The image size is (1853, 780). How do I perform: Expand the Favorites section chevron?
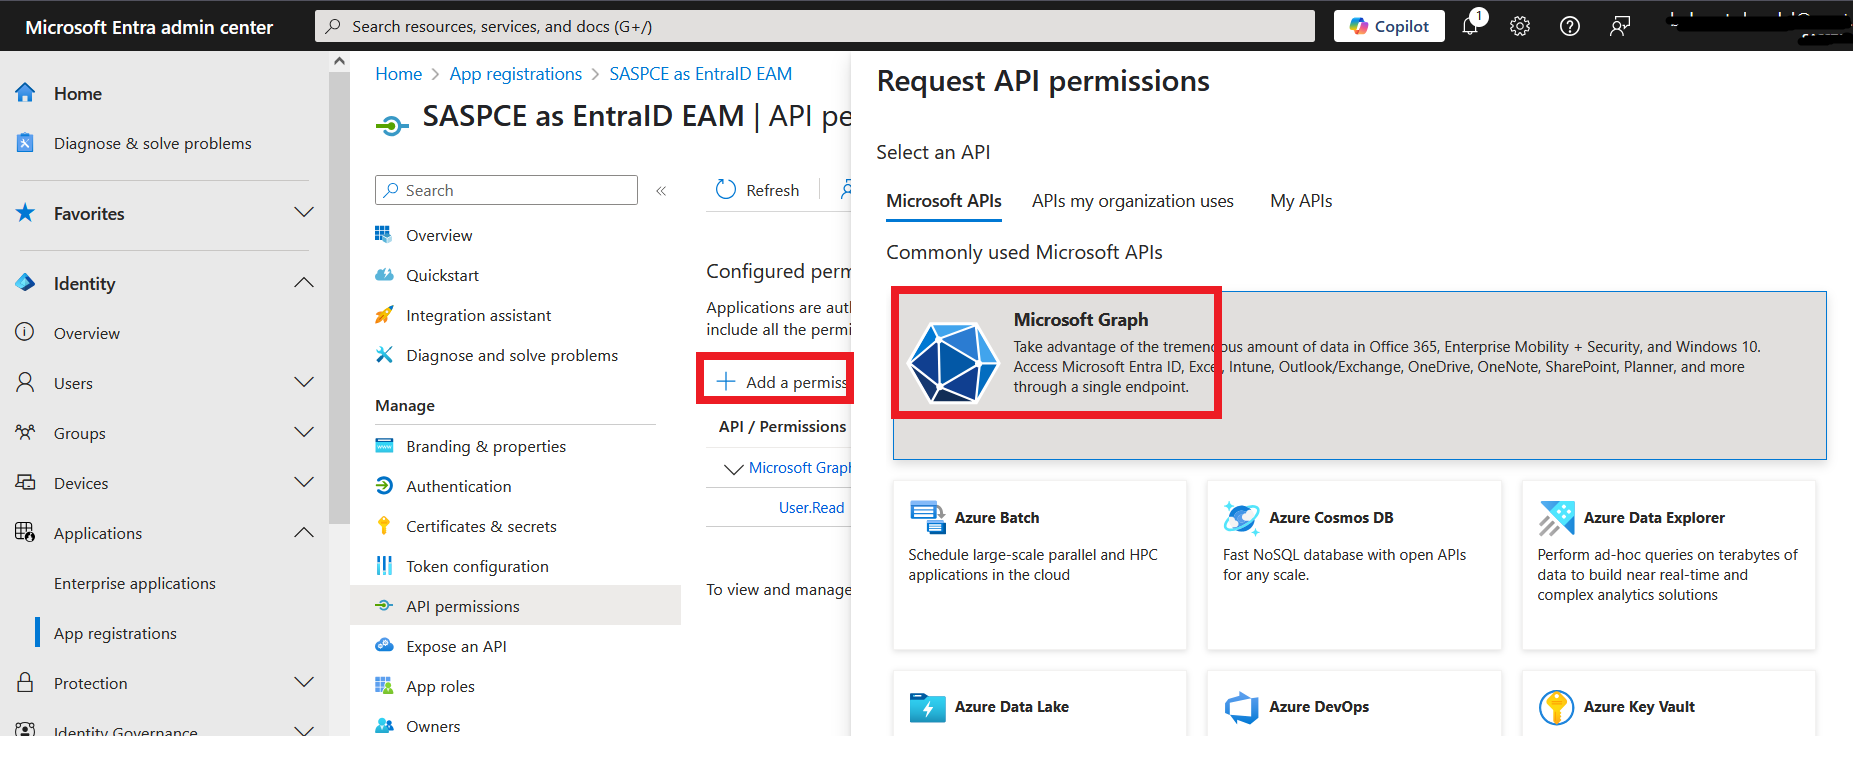pyautogui.click(x=304, y=213)
